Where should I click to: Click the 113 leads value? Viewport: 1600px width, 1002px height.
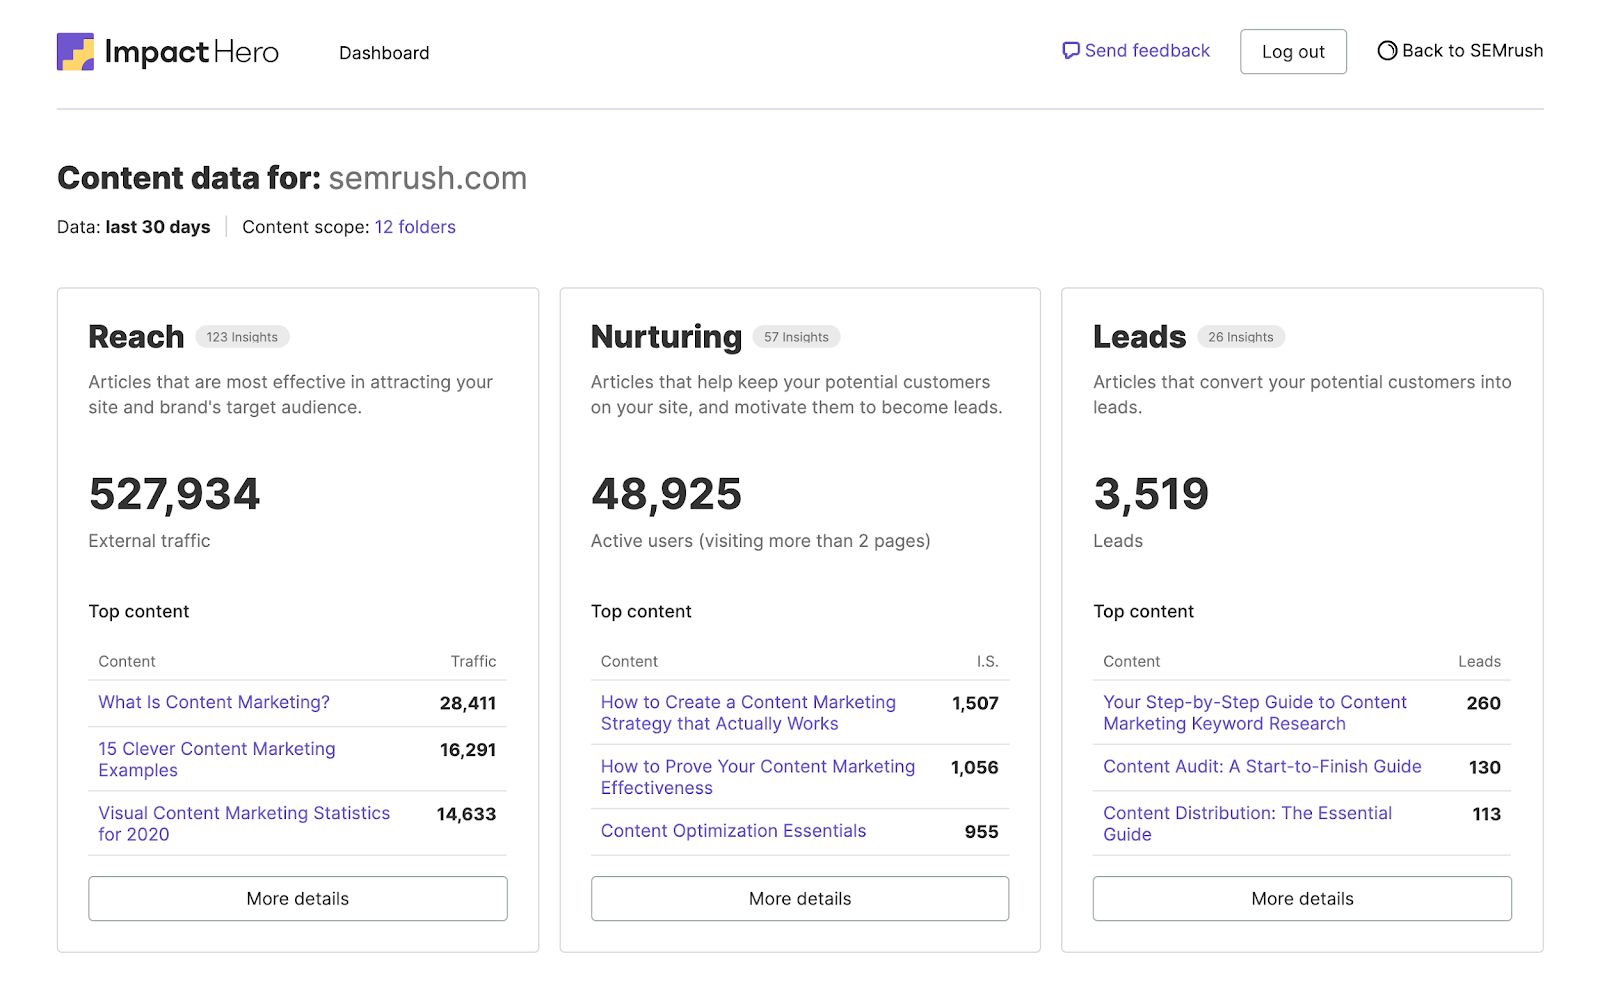click(x=1487, y=814)
